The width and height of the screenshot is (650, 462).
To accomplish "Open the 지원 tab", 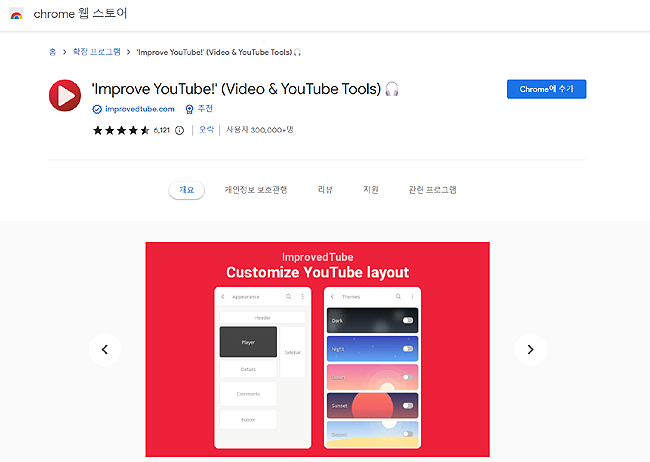I will point(371,190).
